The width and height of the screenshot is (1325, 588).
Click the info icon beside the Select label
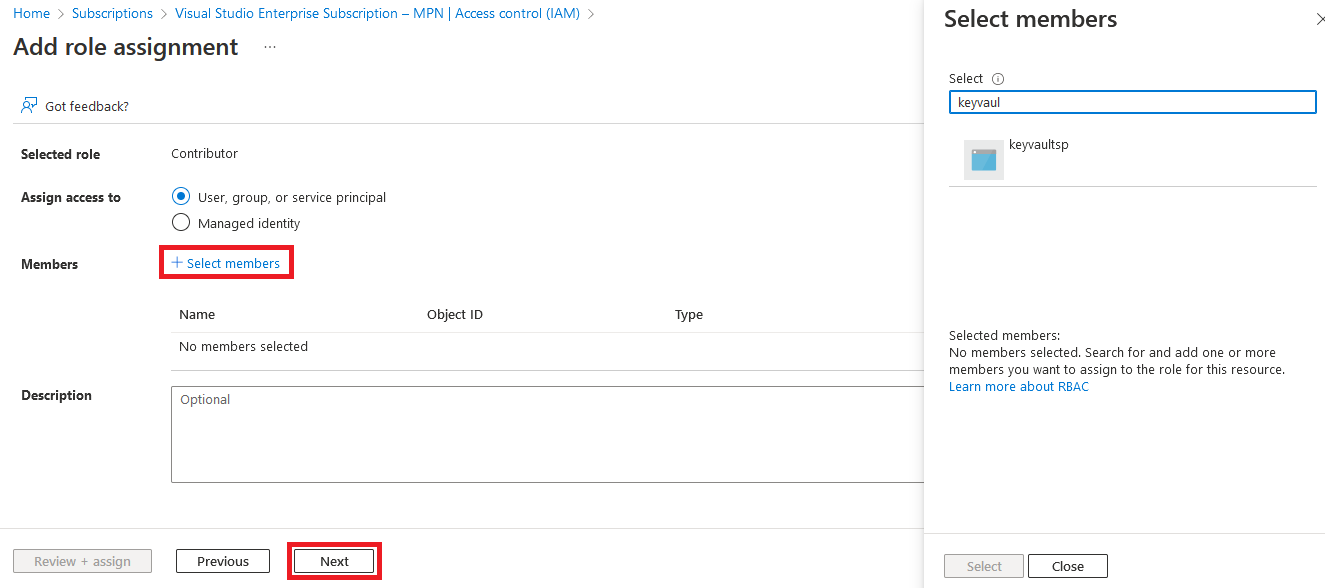pos(998,79)
